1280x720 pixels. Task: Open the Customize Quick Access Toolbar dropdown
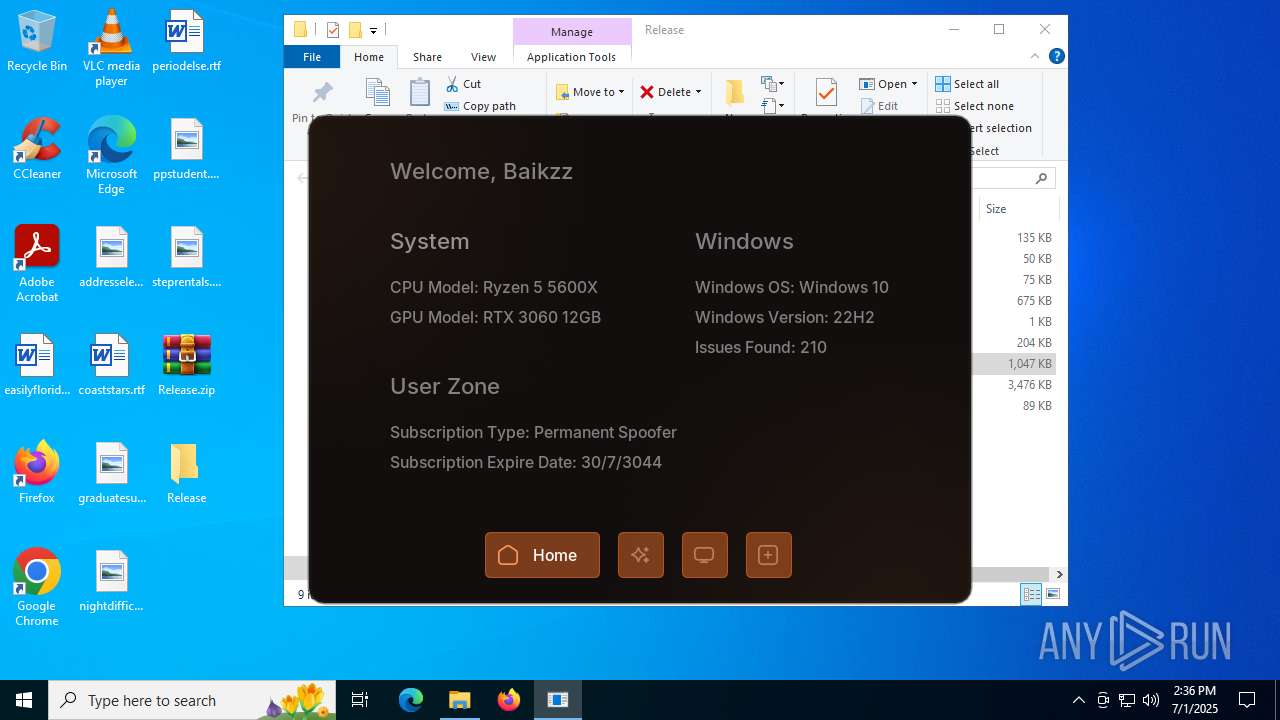pos(373,31)
